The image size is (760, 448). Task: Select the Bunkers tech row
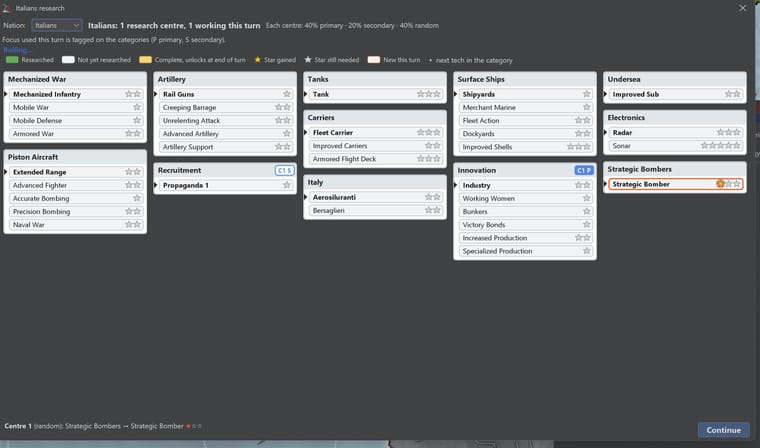(x=526, y=211)
